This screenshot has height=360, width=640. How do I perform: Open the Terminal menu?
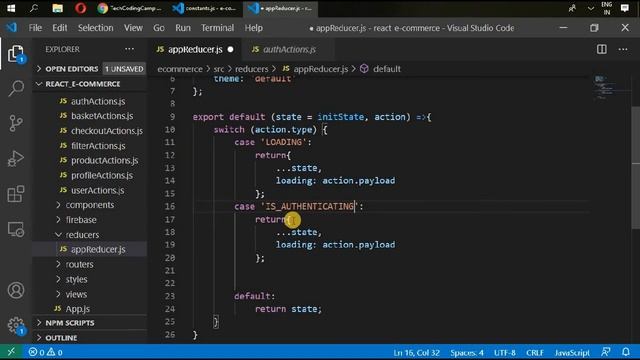(x=218, y=28)
